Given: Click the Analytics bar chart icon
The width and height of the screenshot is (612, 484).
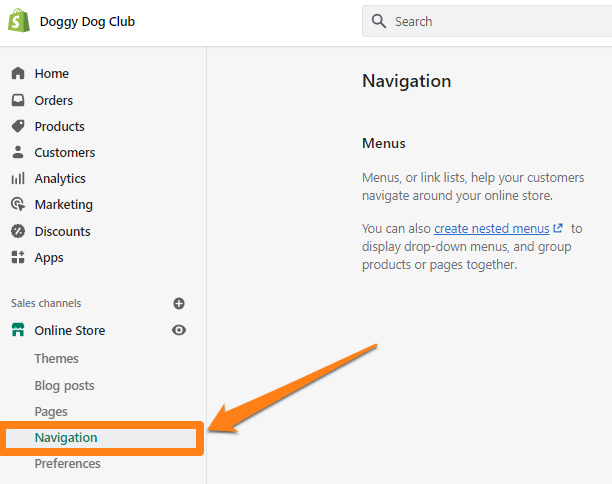Looking at the screenshot, I should (x=18, y=178).
